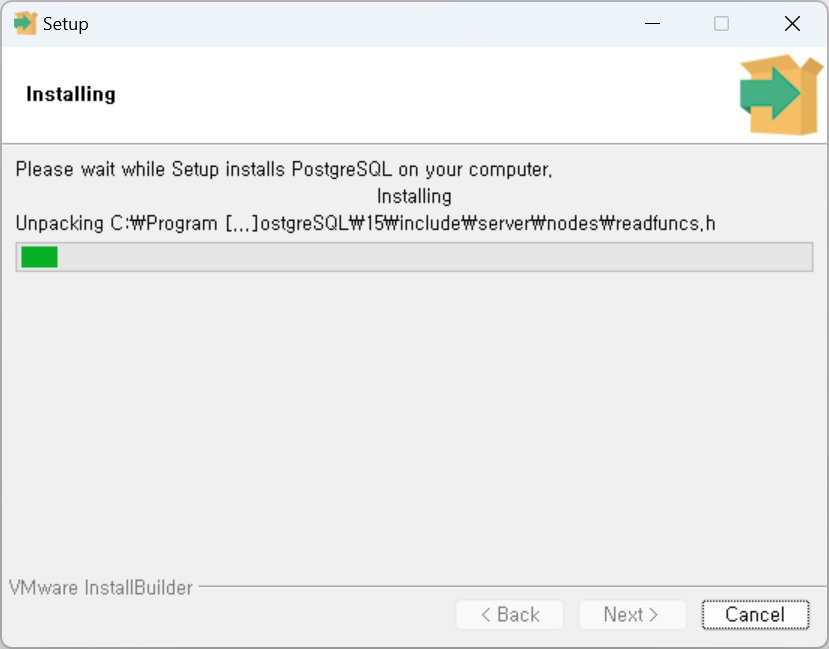Click the disabled Back button
The width and height of the screenshot is (829, 649).
tap(510, 615)
